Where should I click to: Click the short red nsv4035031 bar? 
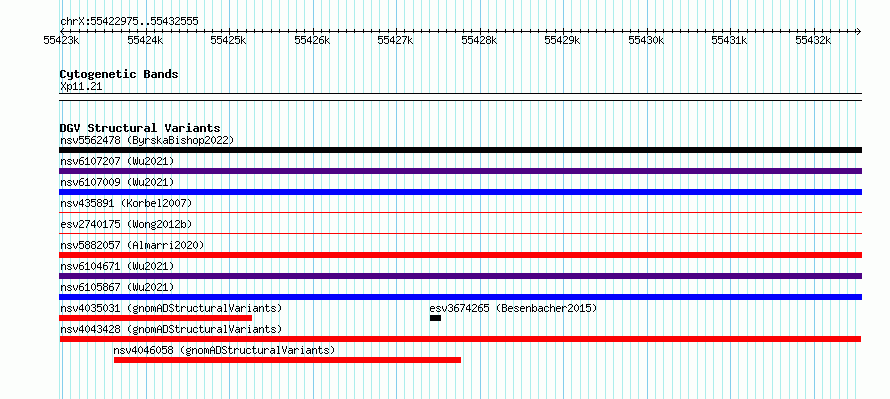pos(156,318)
